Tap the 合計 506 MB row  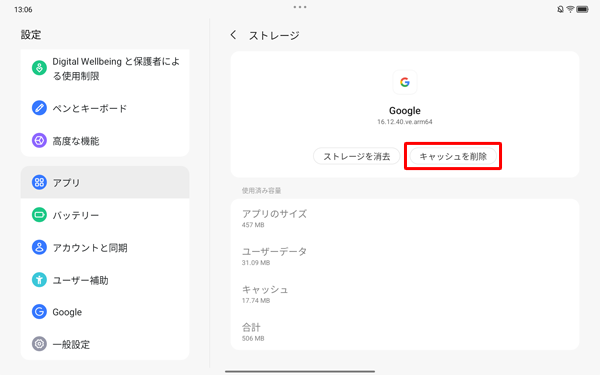(x=405, y=331)
